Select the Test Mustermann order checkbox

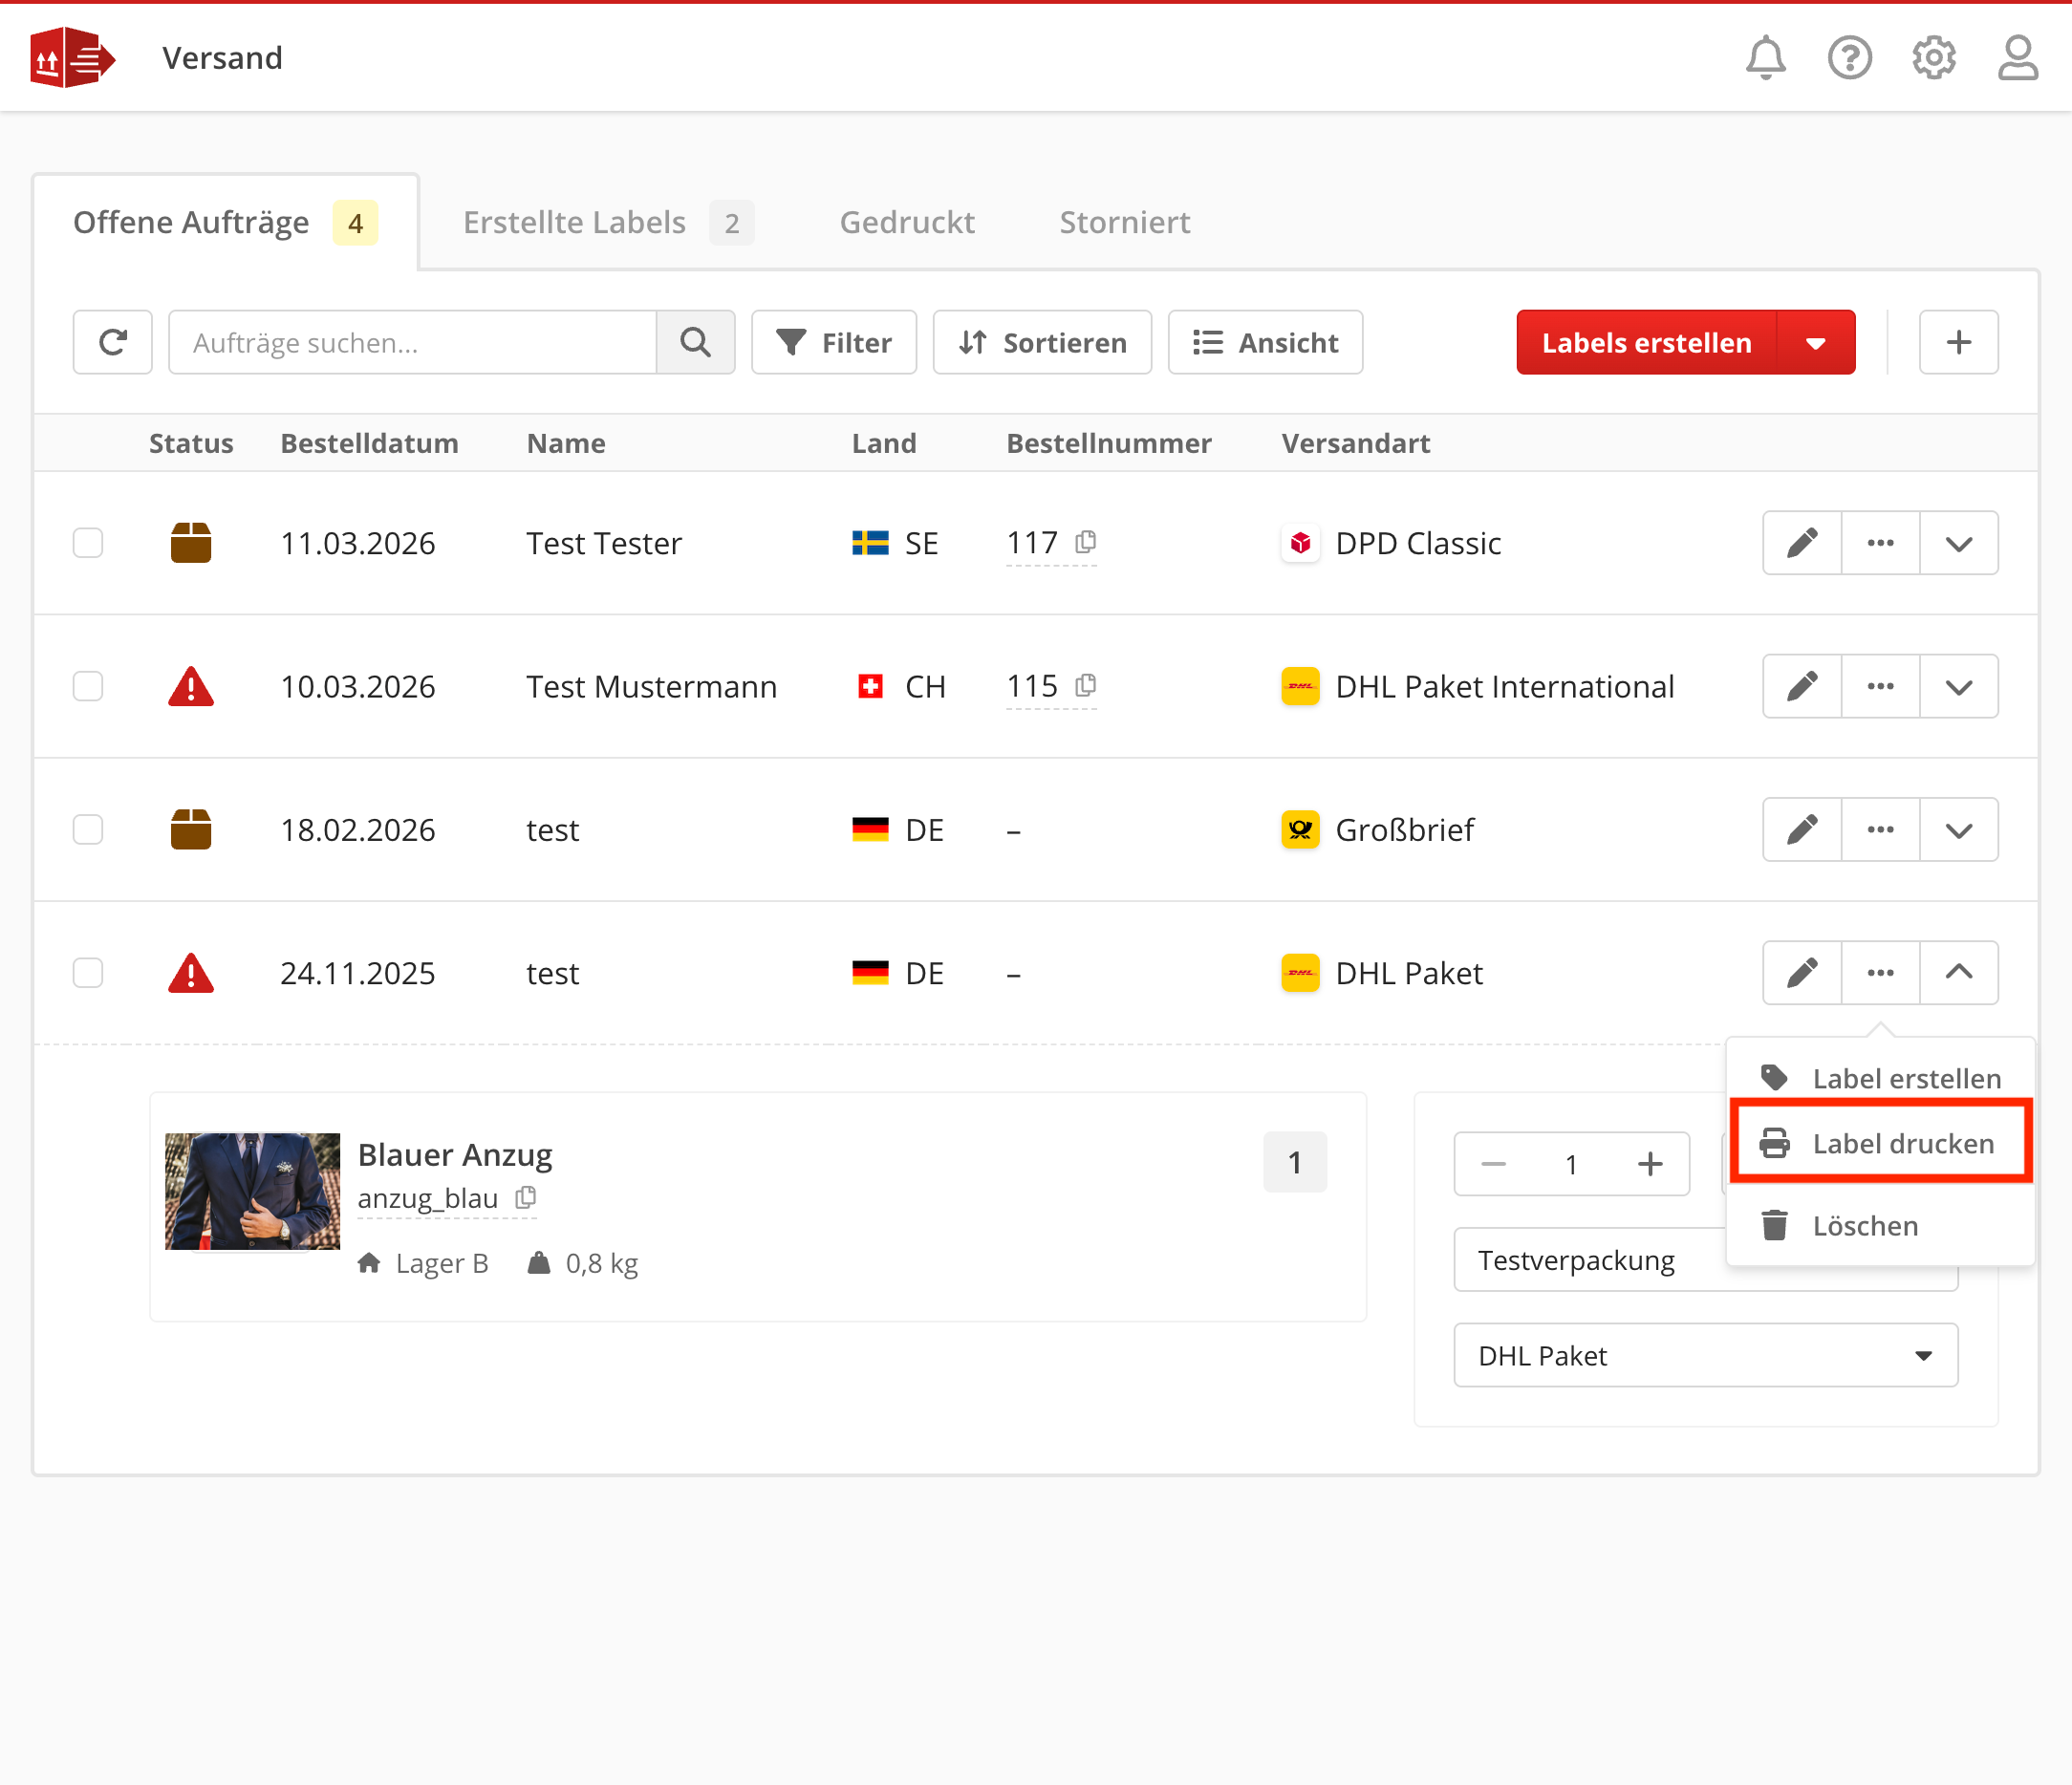[x=88, y=686]
